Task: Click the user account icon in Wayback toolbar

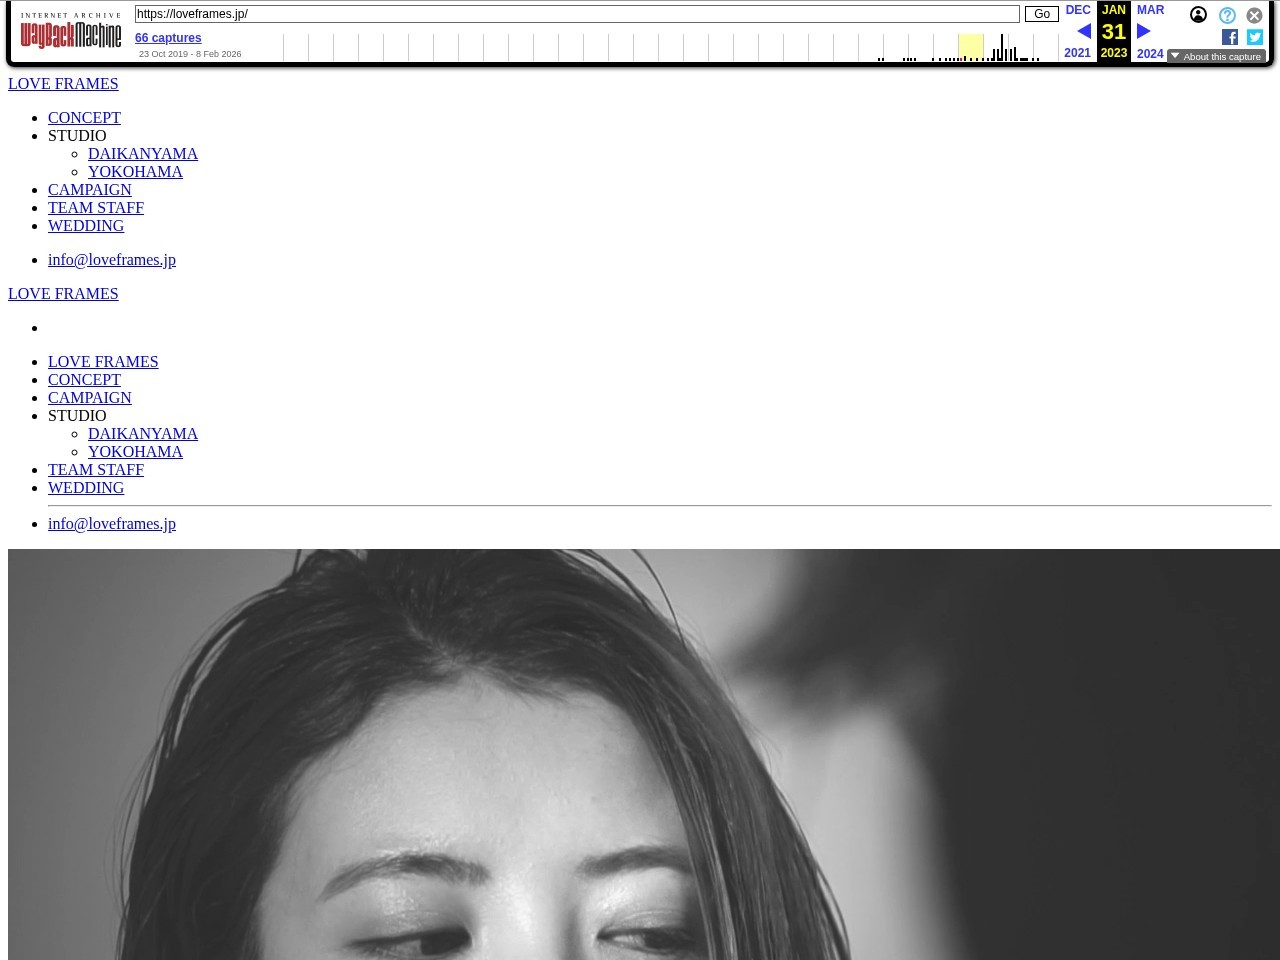Action: pyautogui.click(x=1198, y=15)
